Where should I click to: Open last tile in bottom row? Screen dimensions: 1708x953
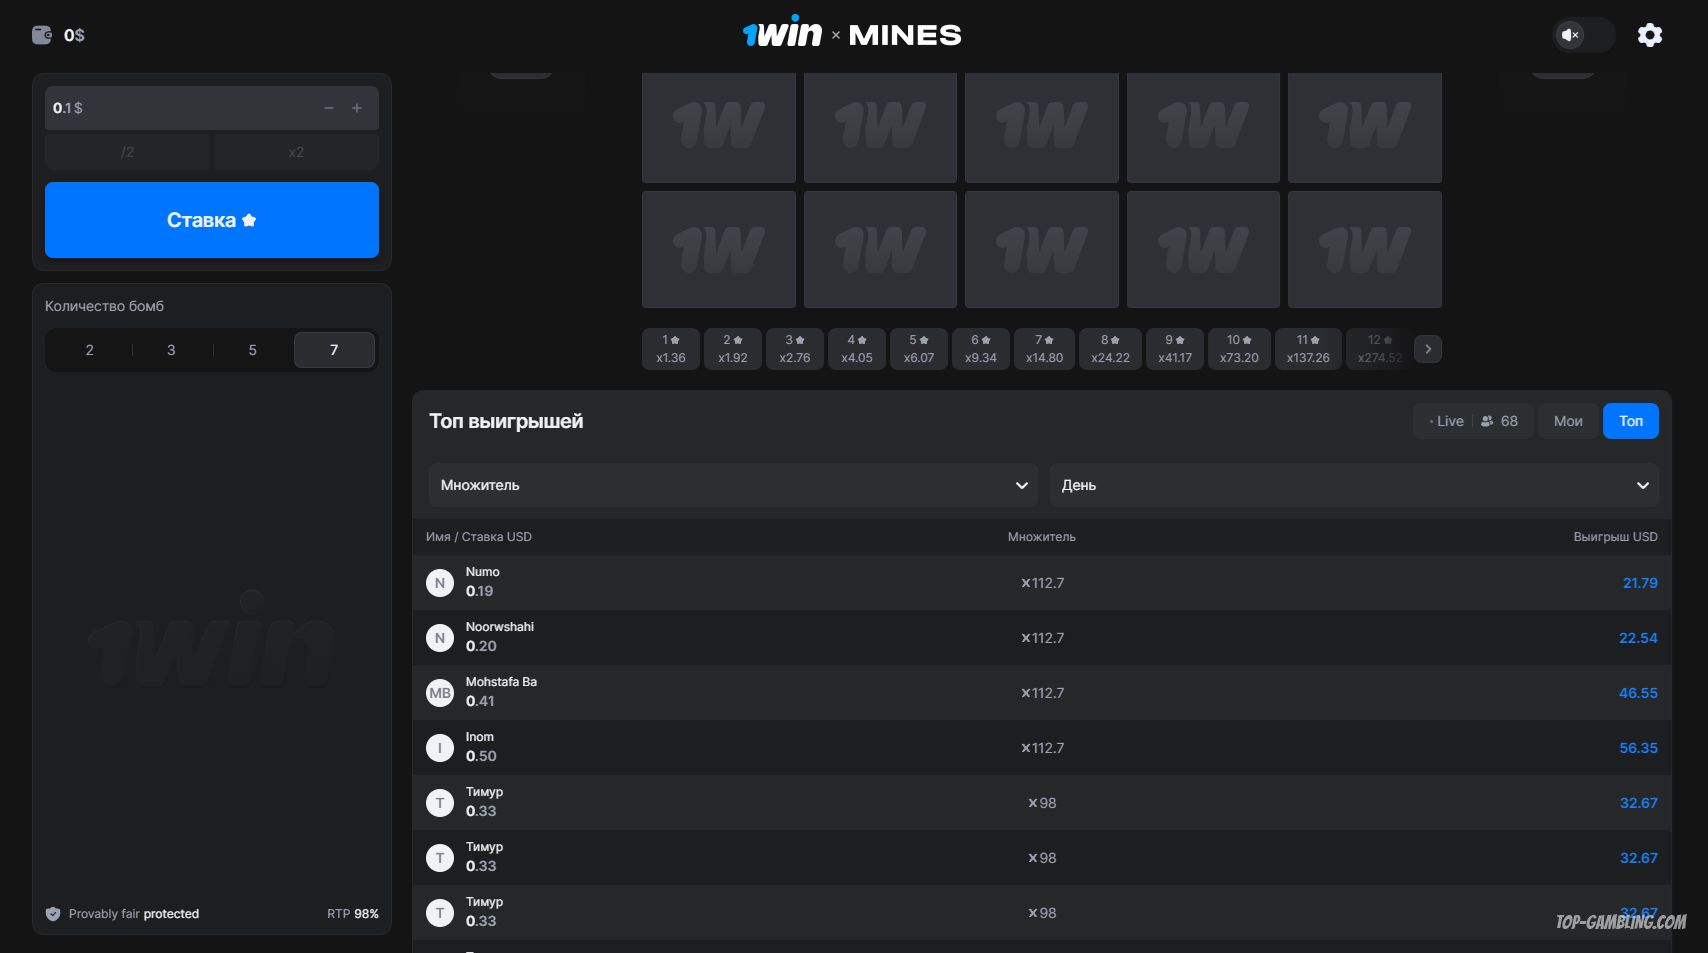point(1365,249)
